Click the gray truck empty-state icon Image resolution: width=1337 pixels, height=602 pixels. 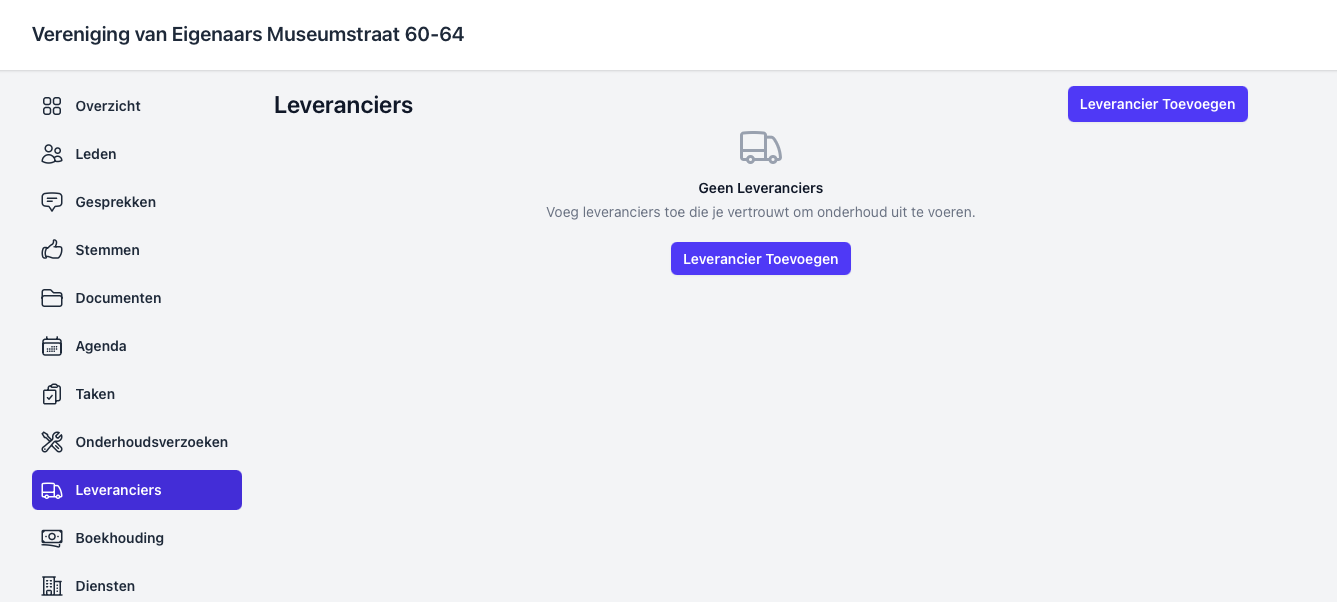[760, 148]
